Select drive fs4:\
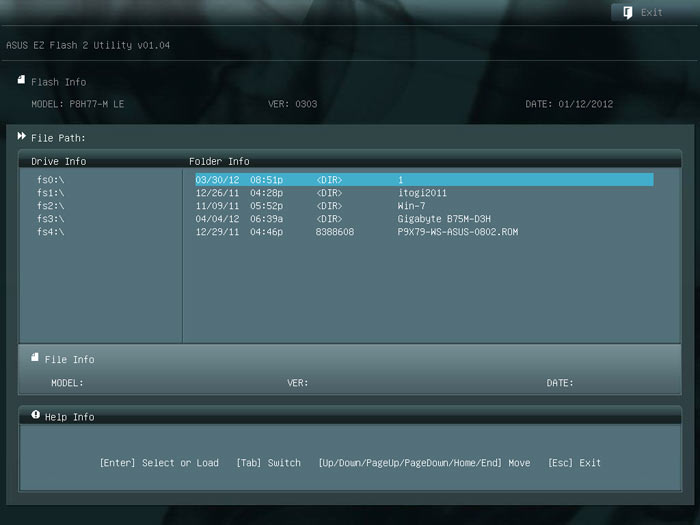This screenshot has width=700, height=525. tap(50, 232)
